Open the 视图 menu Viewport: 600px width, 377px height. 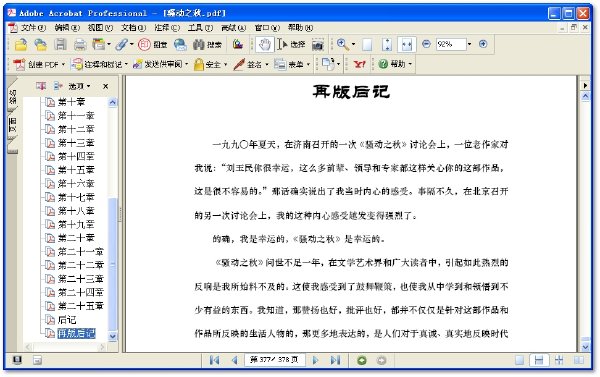pos(100,28)
